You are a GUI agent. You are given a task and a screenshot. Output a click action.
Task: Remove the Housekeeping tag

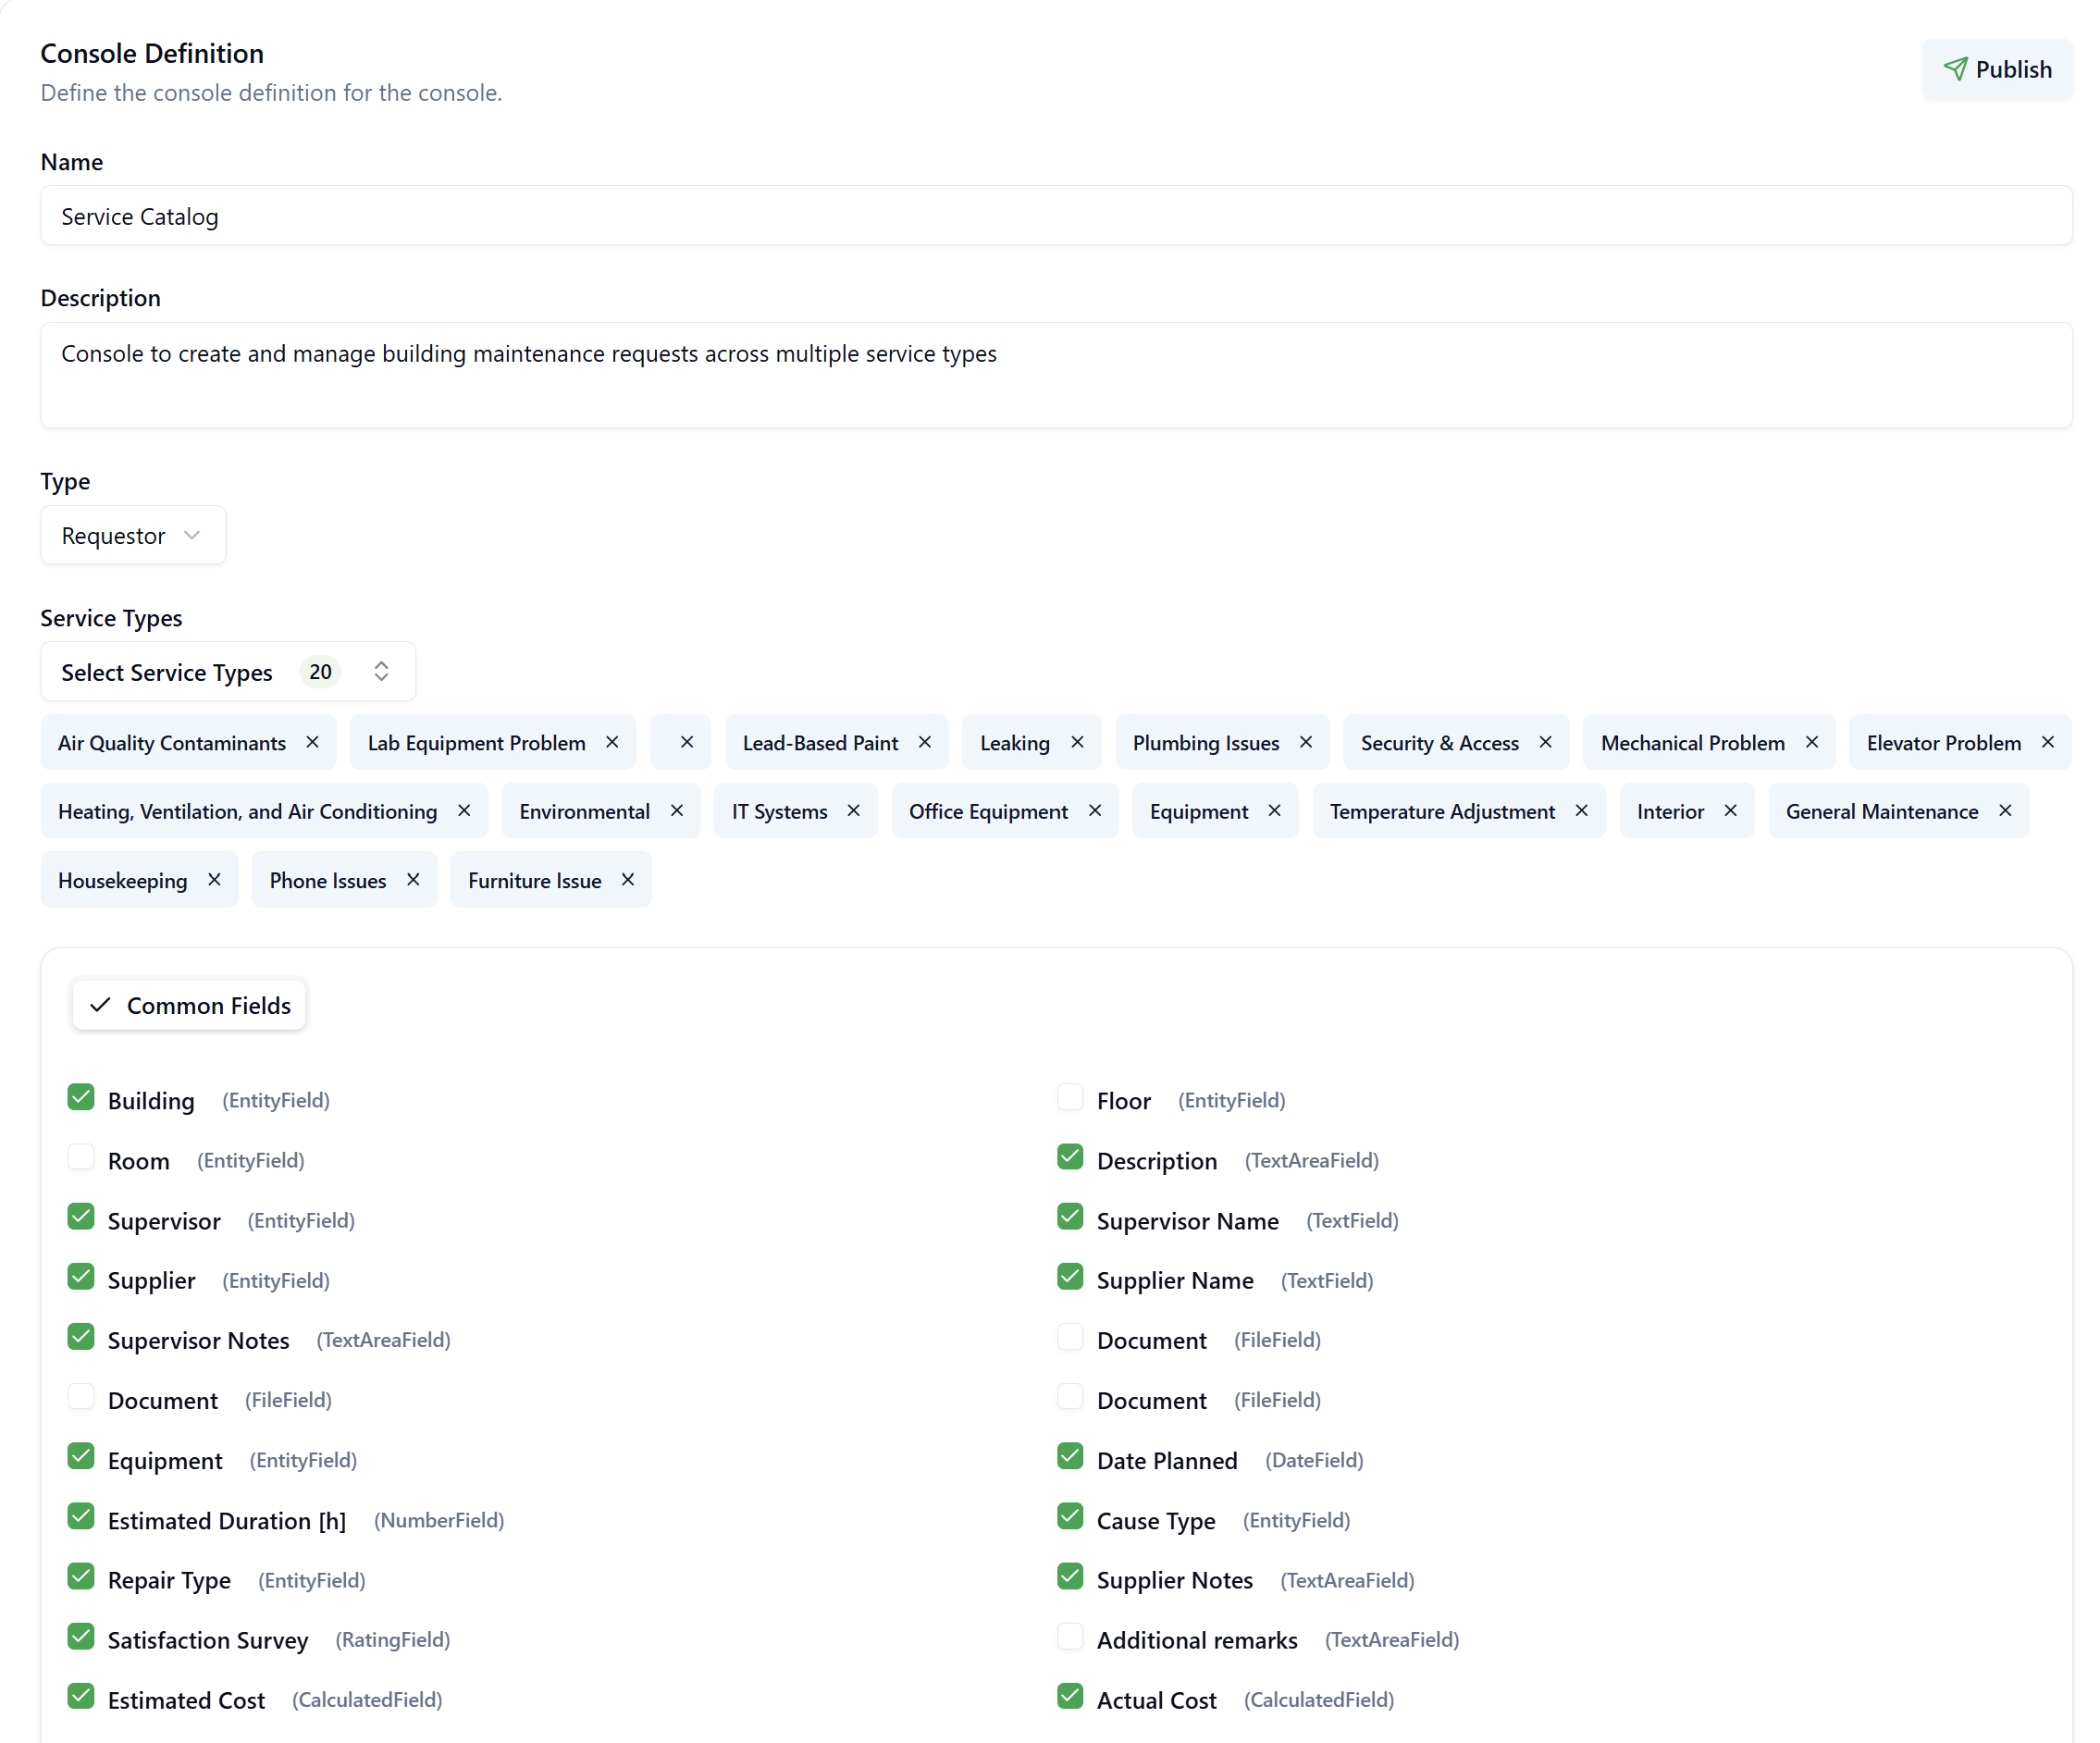point(214,879)
